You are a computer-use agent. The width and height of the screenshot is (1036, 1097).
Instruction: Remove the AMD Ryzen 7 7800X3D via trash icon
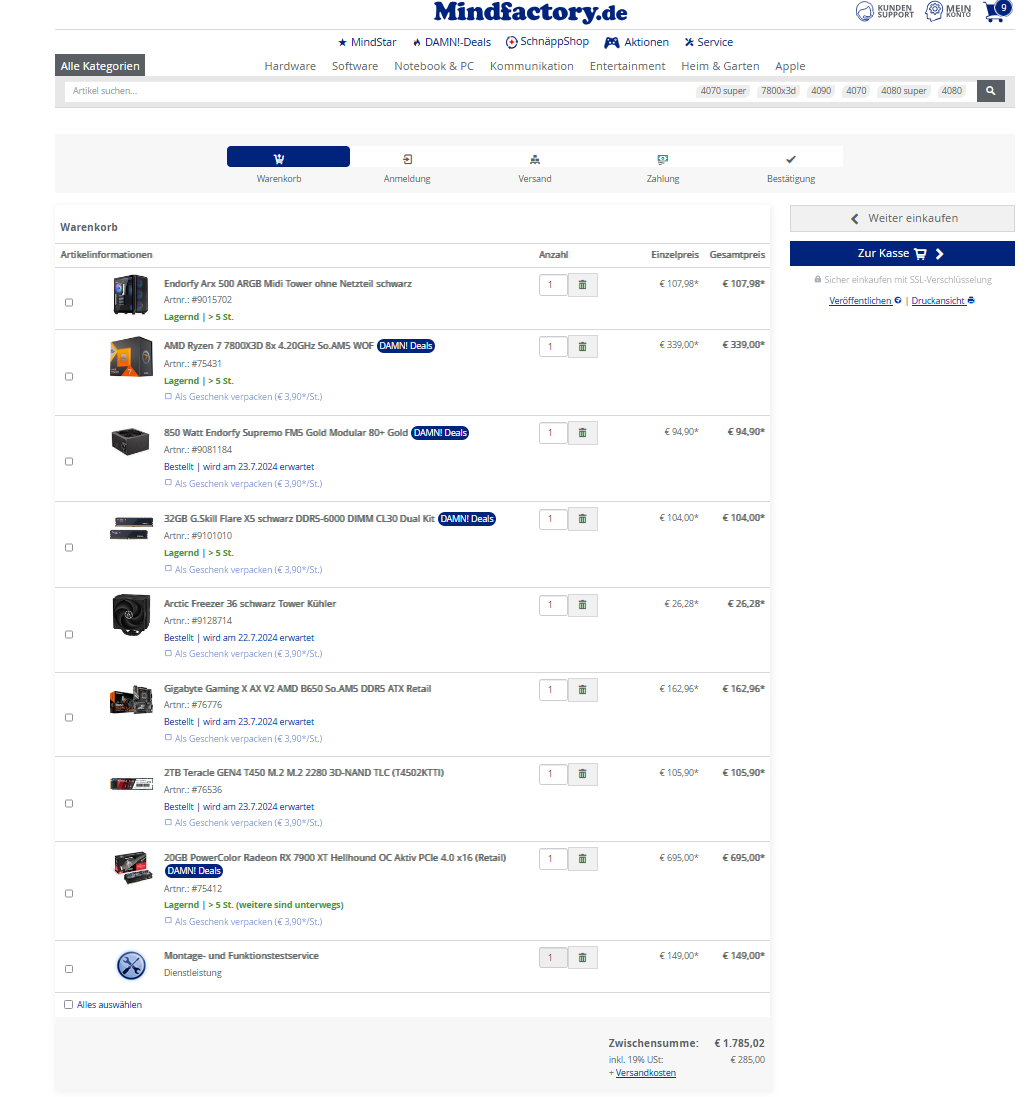[x=582, y=346]
